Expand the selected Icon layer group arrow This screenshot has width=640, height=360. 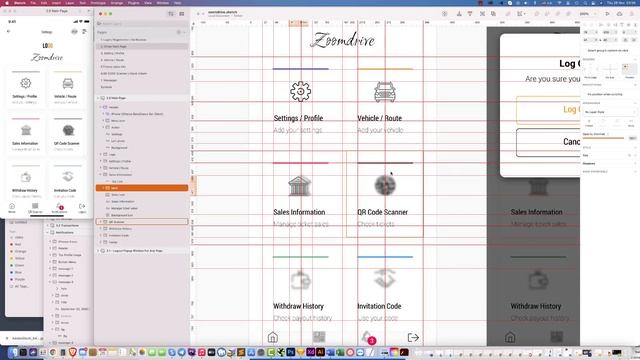coord(103,188)
